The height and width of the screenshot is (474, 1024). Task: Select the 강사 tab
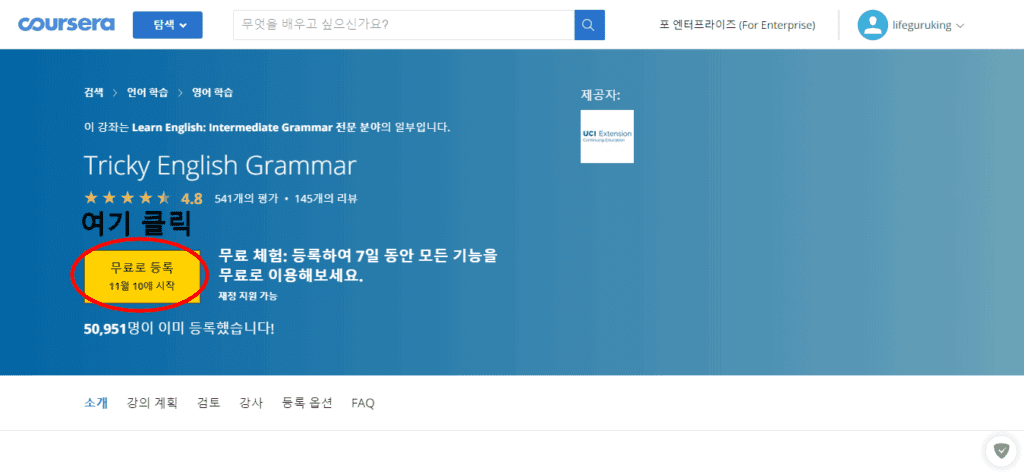coord(251,403)
